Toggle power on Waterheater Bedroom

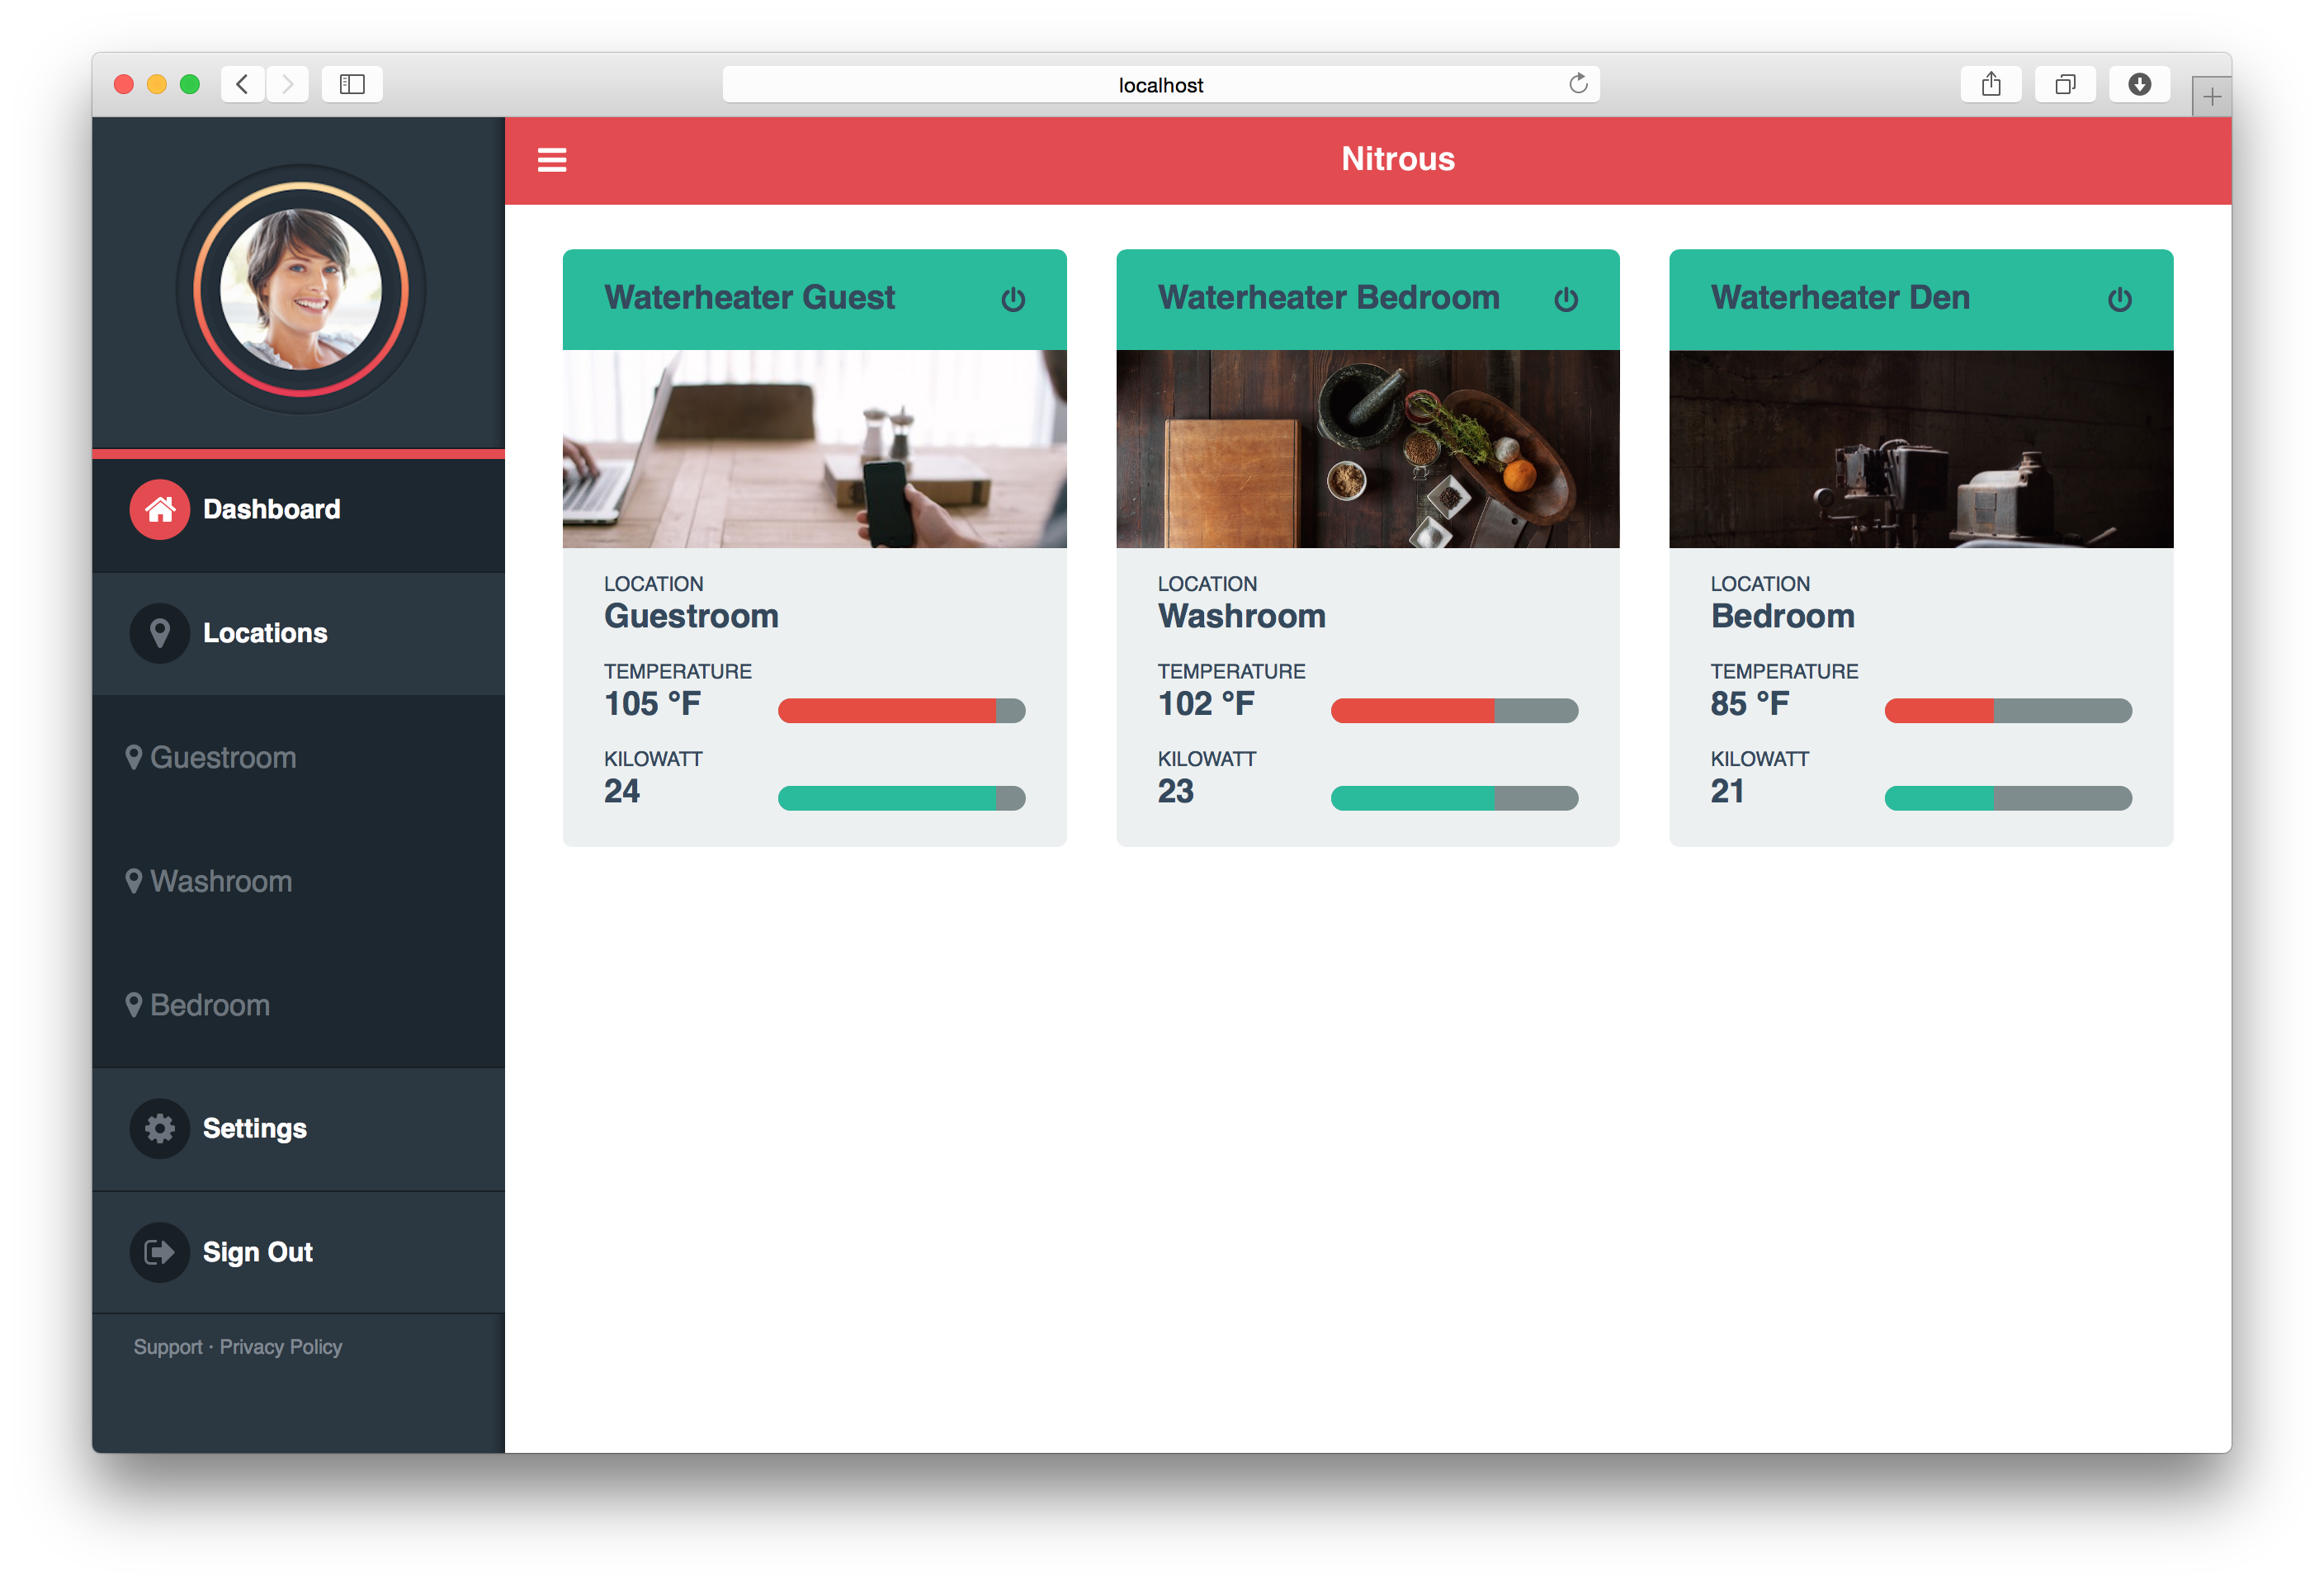1565,299
